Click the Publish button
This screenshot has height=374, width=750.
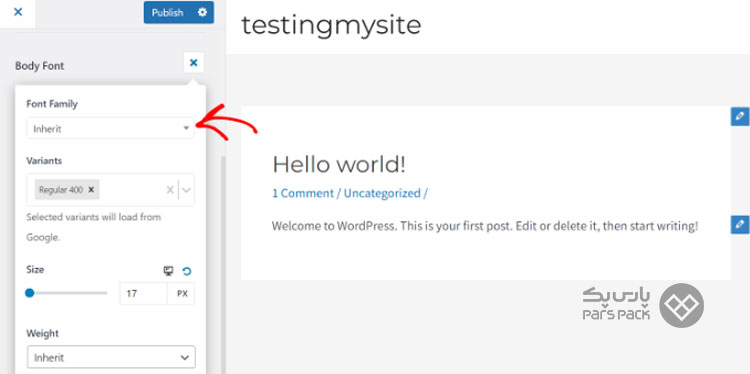tap(167, 12)
